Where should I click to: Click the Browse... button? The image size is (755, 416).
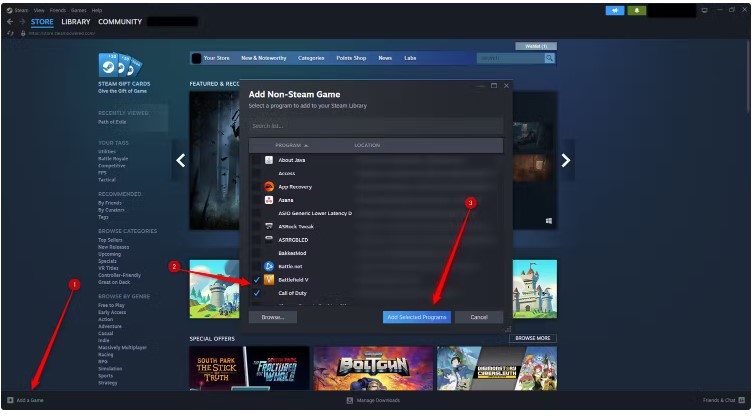tap(273, 317)
